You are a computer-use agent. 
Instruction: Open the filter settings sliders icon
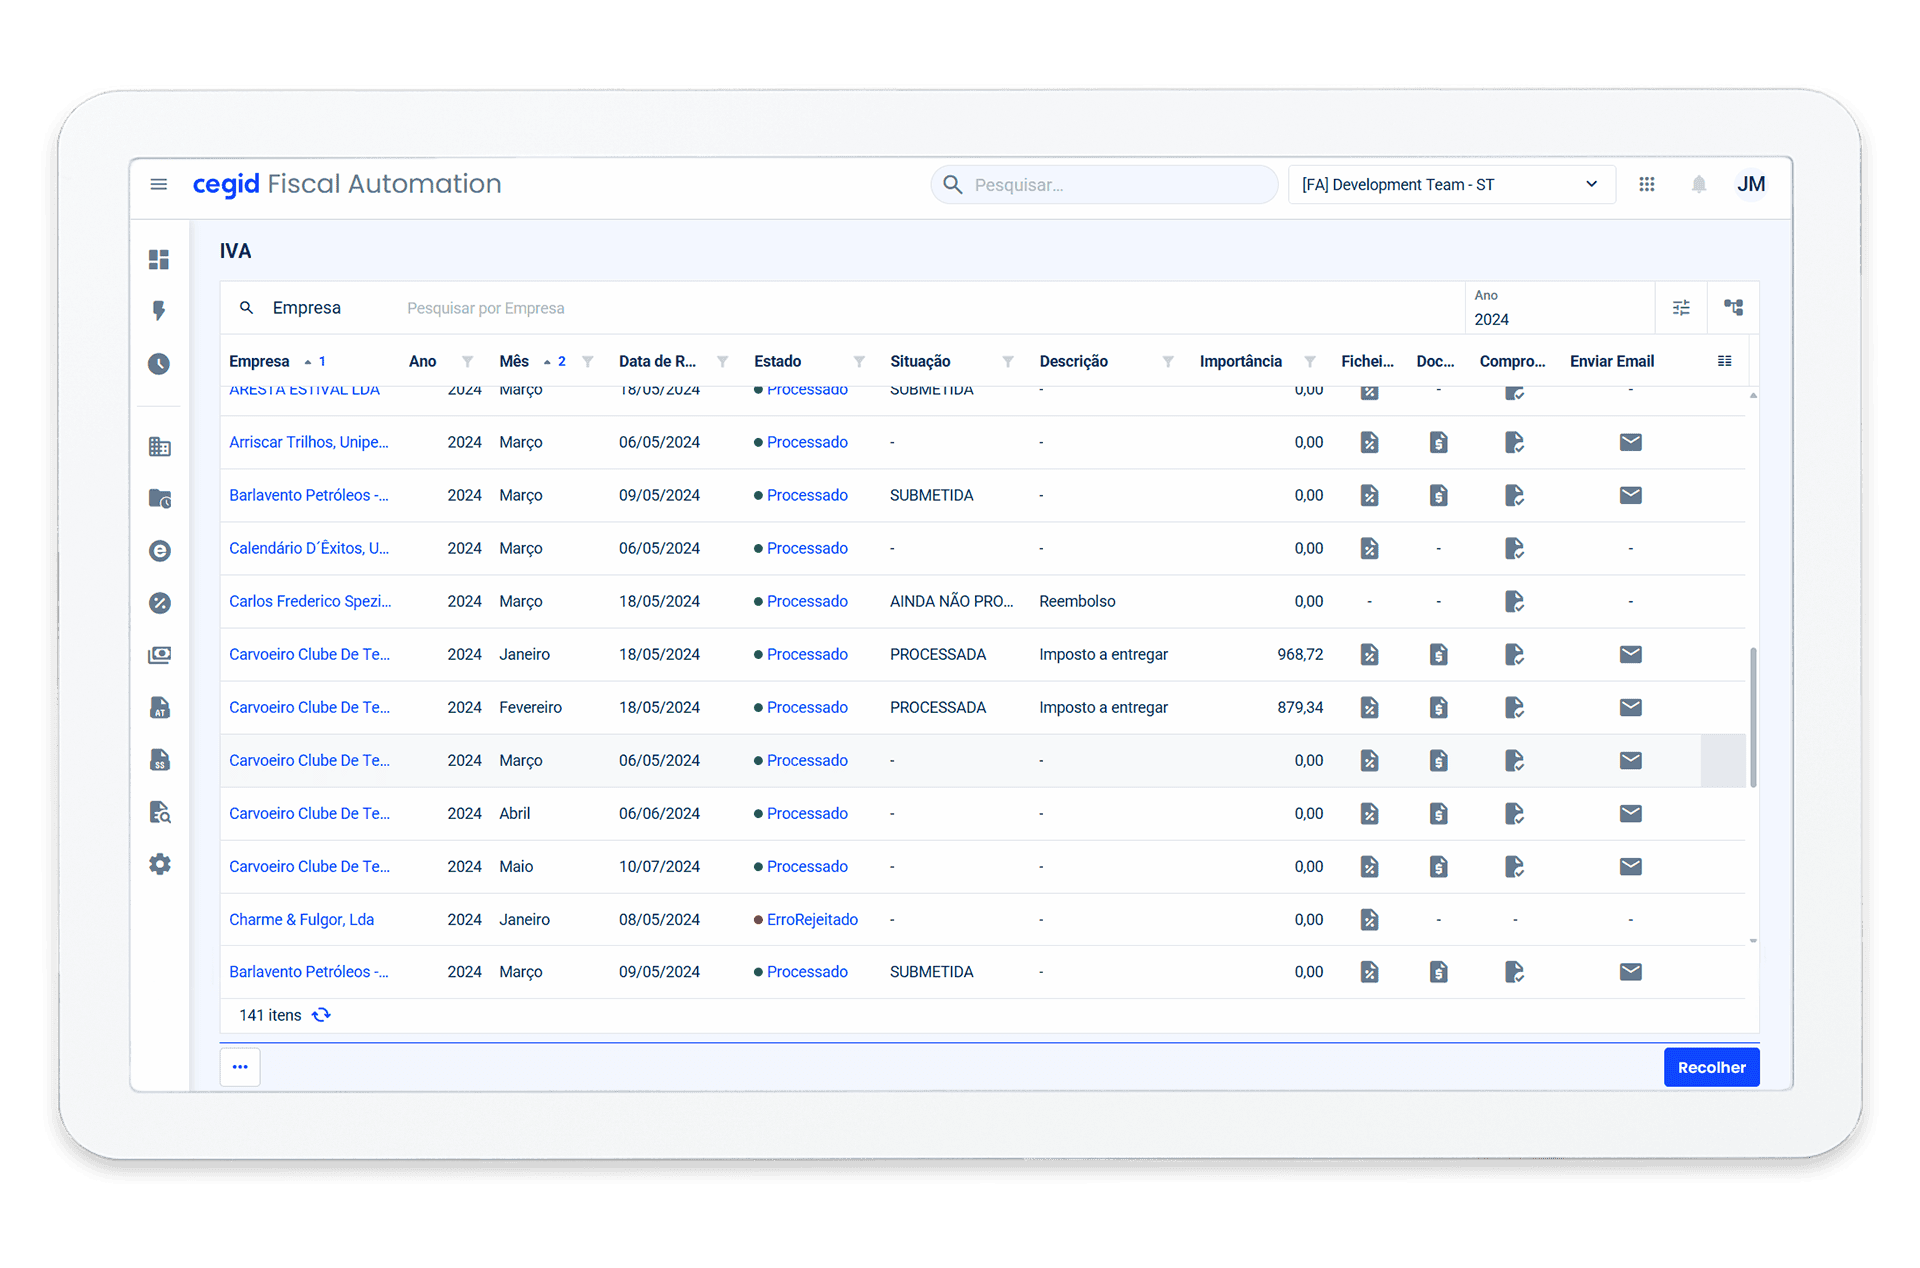coord(1681,308)
